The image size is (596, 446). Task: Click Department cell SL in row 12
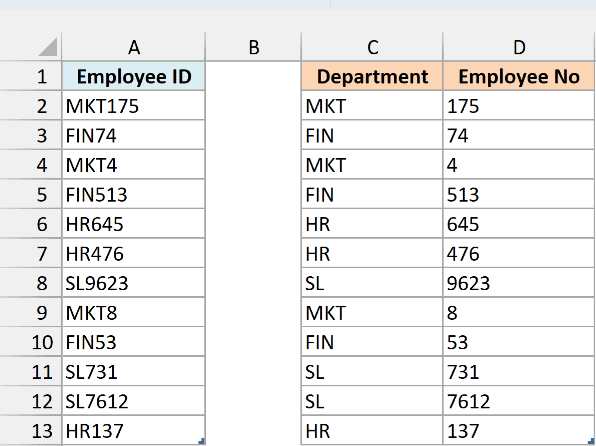[372, 401]
